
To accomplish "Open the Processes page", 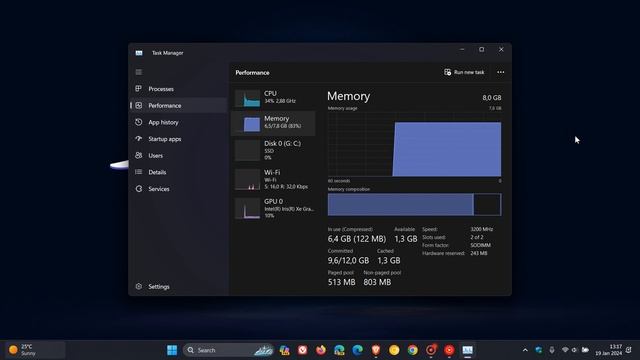I will [178, 89].
